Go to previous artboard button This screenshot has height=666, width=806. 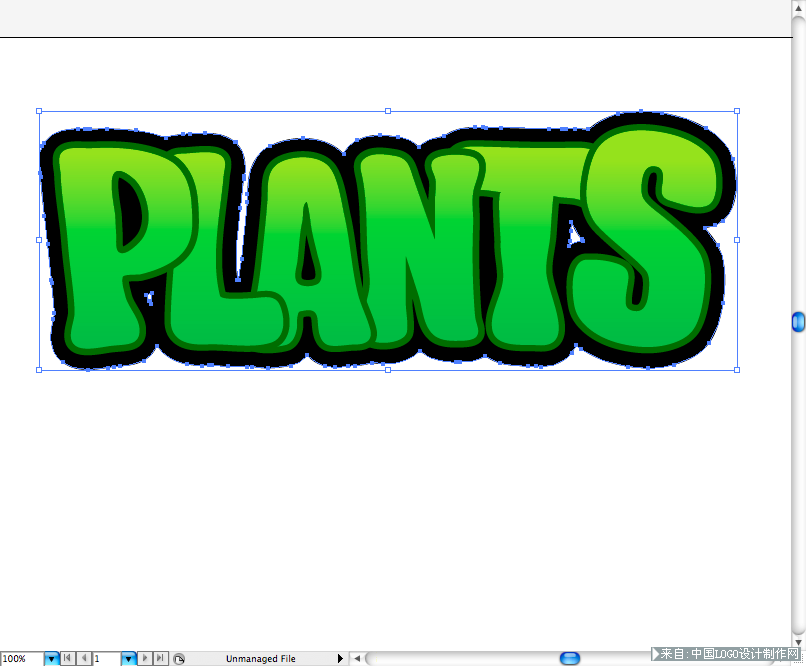coord(84,658)
